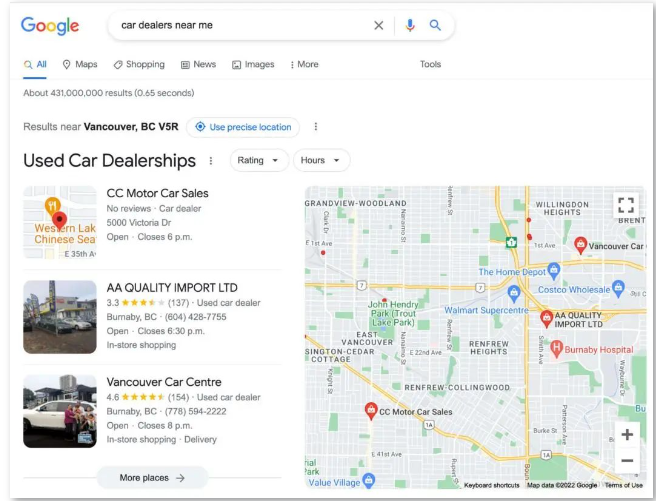Click the (604) 428-7755 phone number
The height and width of the screenshot is (501, 656).
196,317
